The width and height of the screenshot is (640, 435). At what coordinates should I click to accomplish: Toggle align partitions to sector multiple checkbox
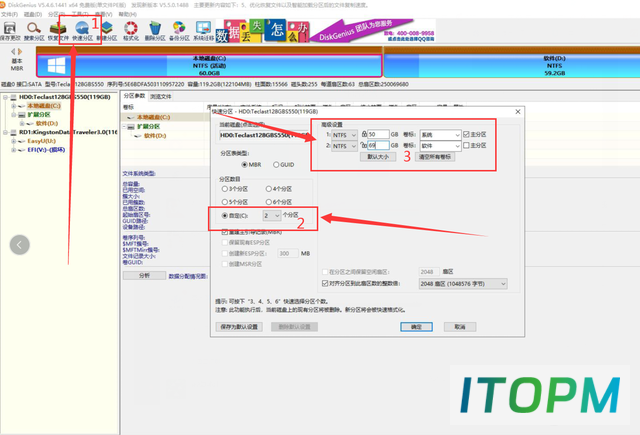click(x=325, y=283)
